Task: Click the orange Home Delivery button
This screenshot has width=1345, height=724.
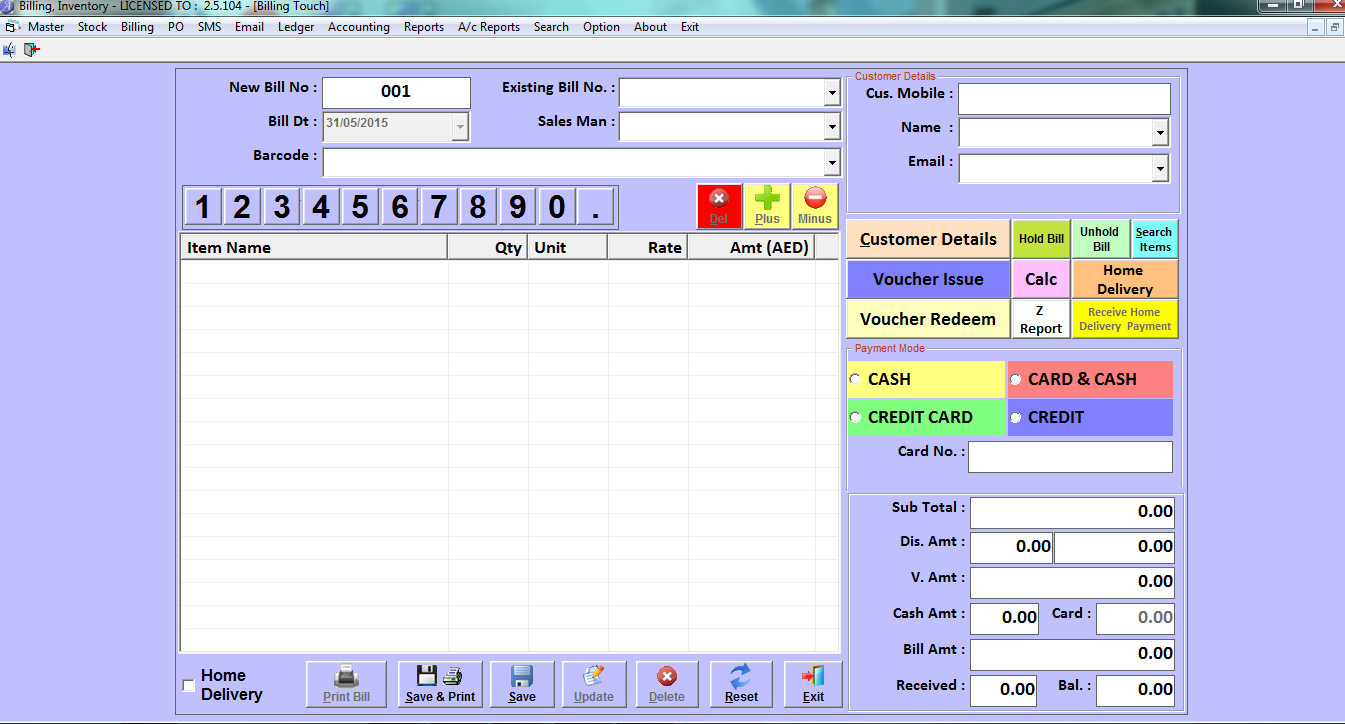Action: [1125, 279]
